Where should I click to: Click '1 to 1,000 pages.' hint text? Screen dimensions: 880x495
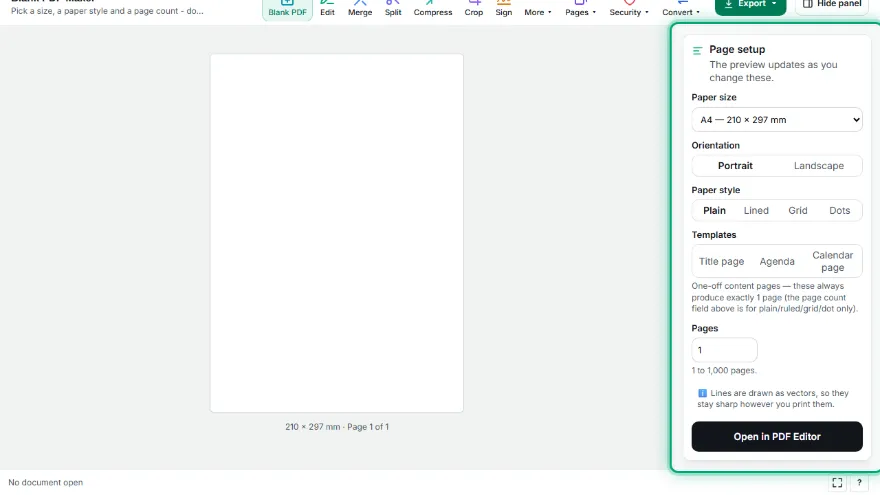pos(724,370)
